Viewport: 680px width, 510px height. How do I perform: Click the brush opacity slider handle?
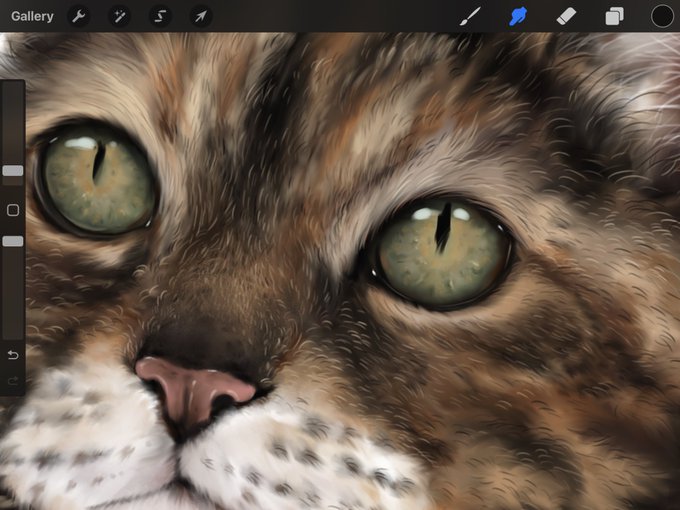[x=13, y=241]
